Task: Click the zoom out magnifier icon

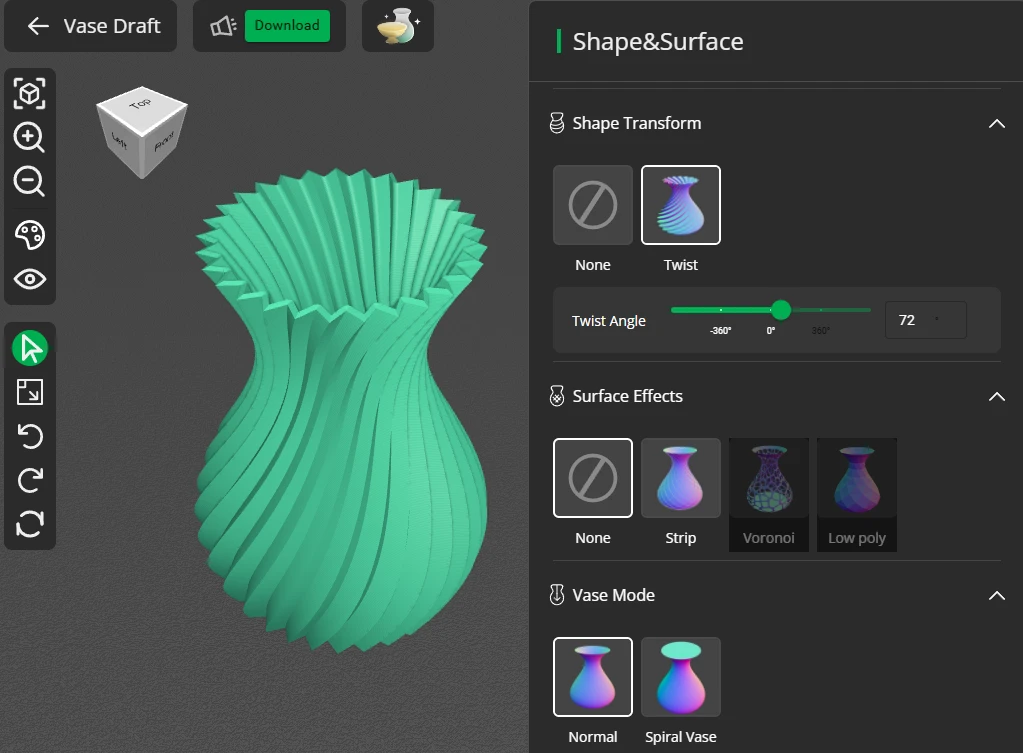Action: (x=29, y=184)
